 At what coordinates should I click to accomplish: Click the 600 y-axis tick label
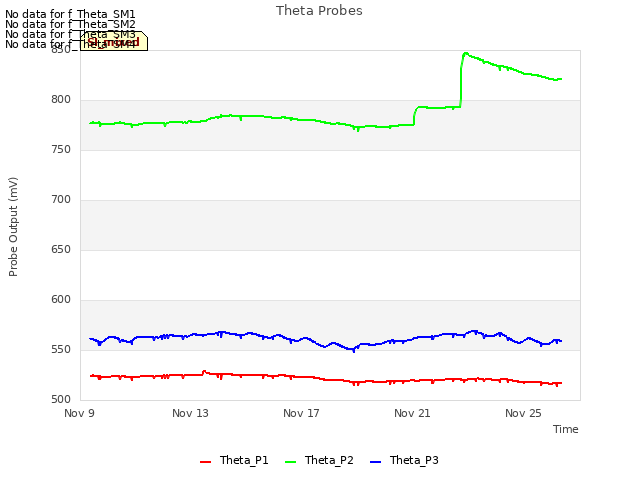click(61, 300)
